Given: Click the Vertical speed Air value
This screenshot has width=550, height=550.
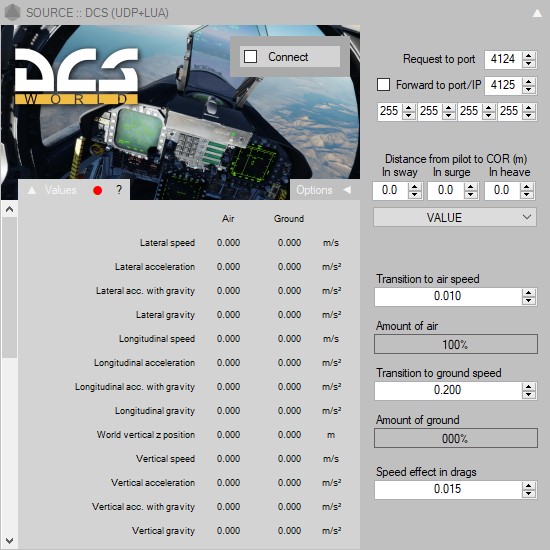Looking at the screenshot, I should coord(228,459).
